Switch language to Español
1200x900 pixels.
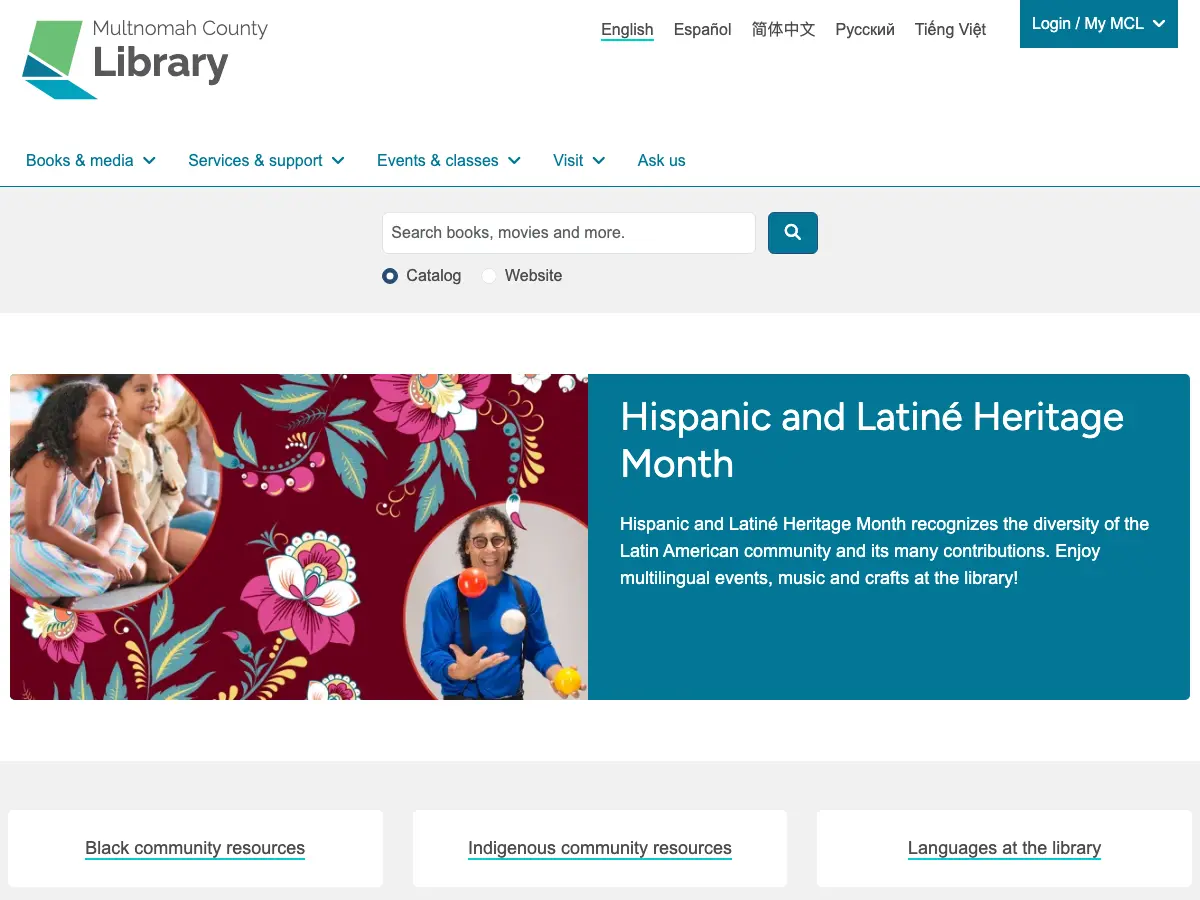(703, 30)
